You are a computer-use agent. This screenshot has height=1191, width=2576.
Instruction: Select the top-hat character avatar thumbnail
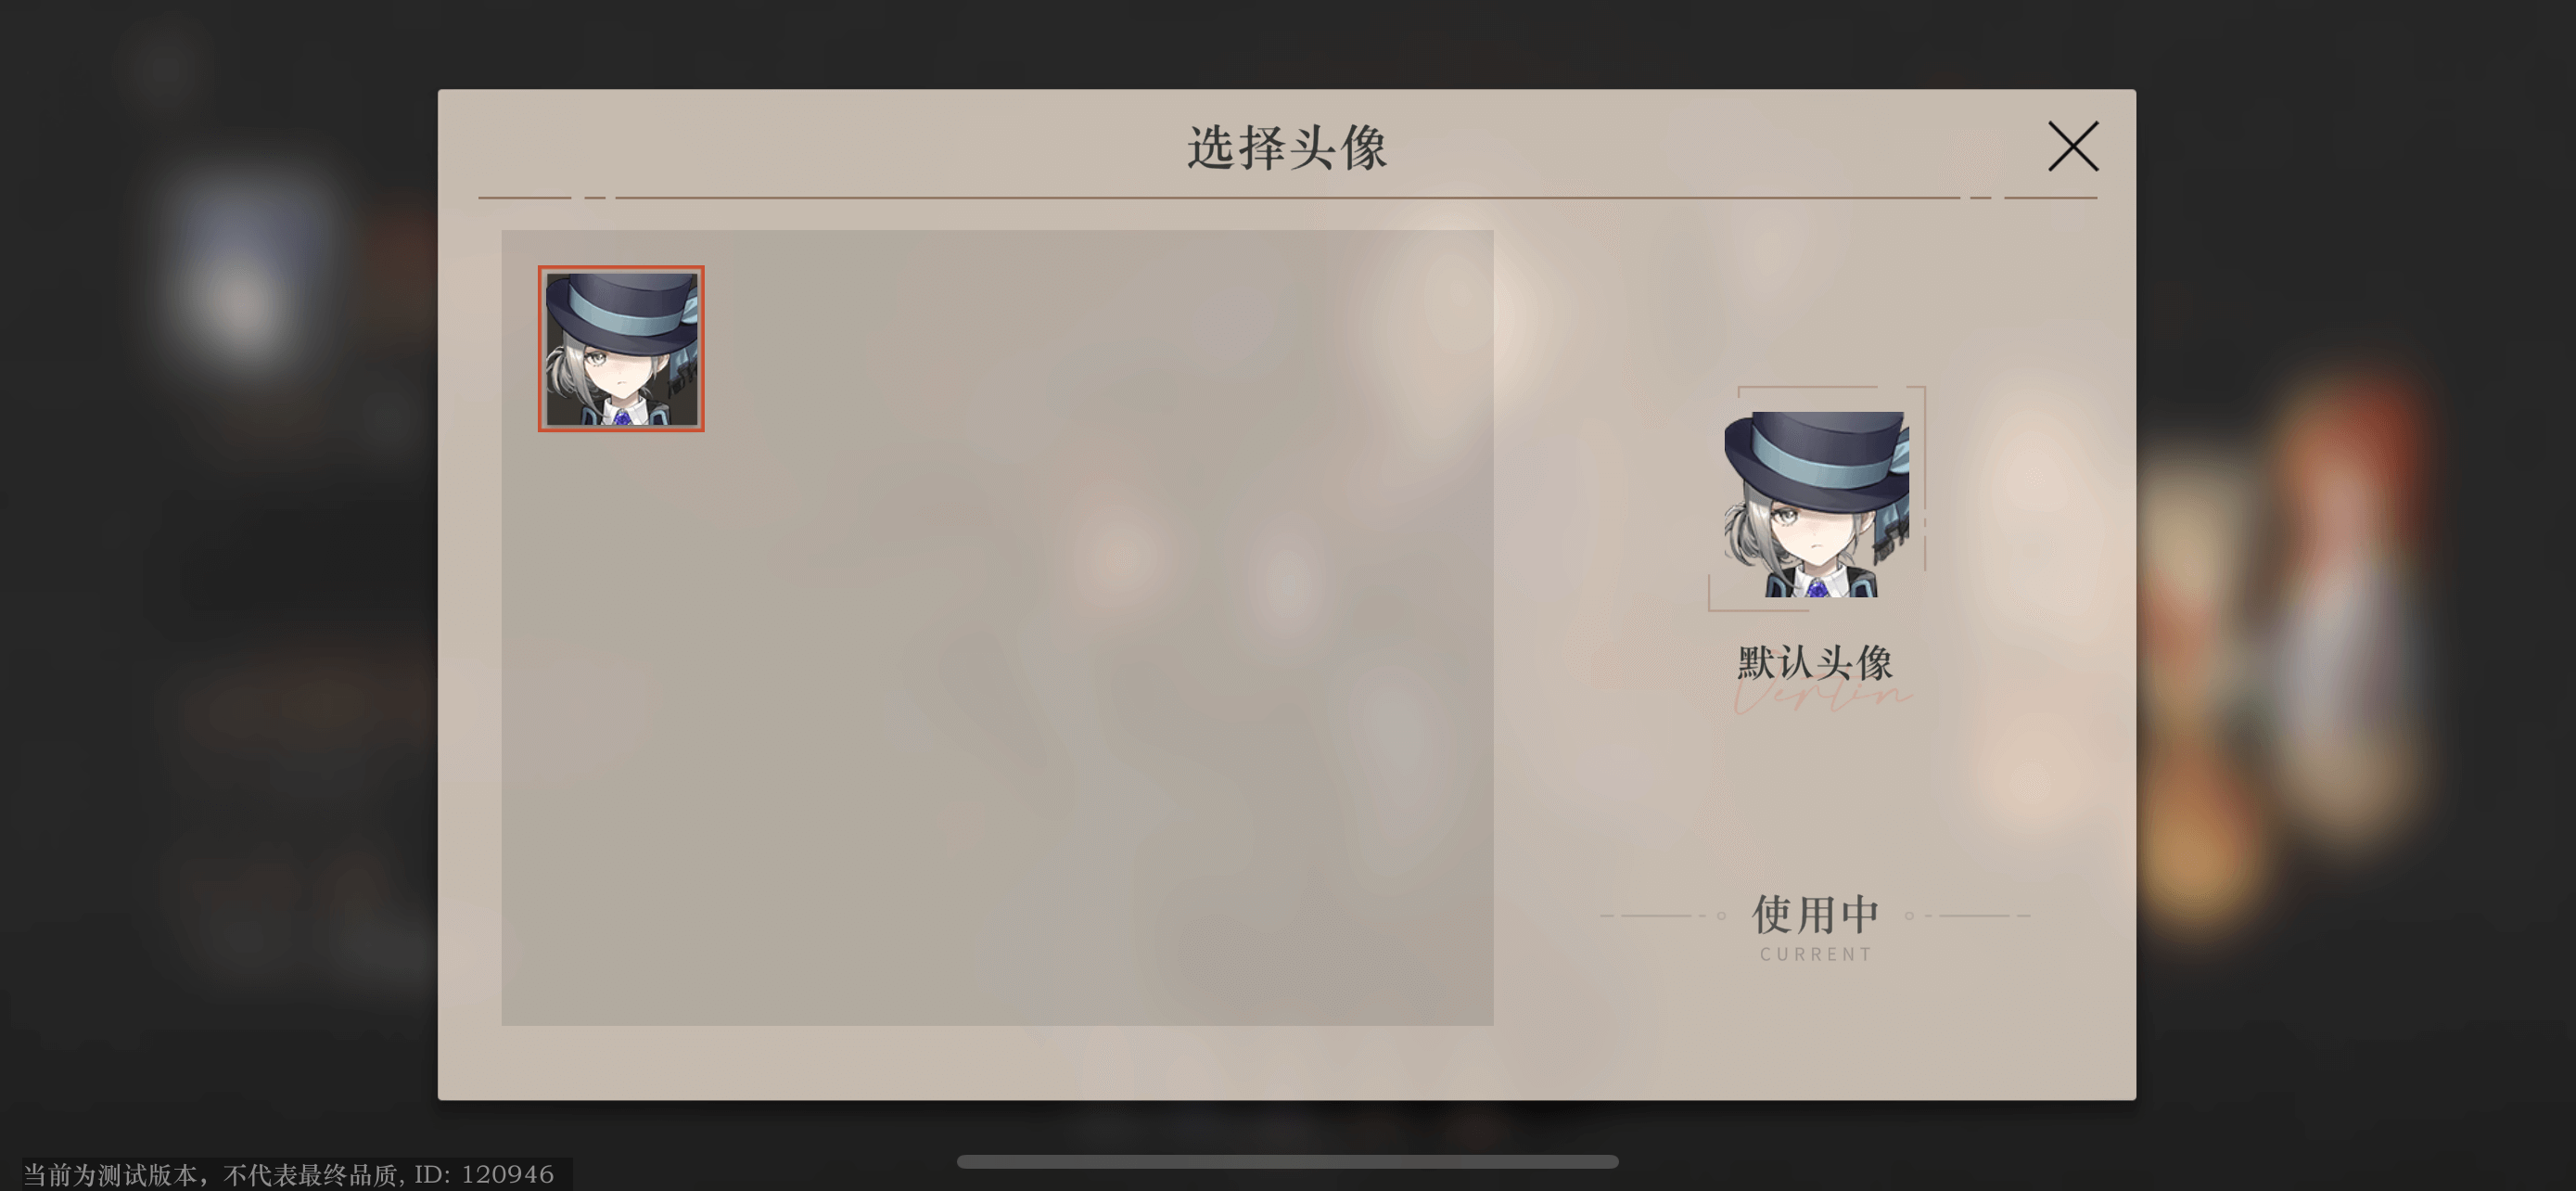pos(621,349)
